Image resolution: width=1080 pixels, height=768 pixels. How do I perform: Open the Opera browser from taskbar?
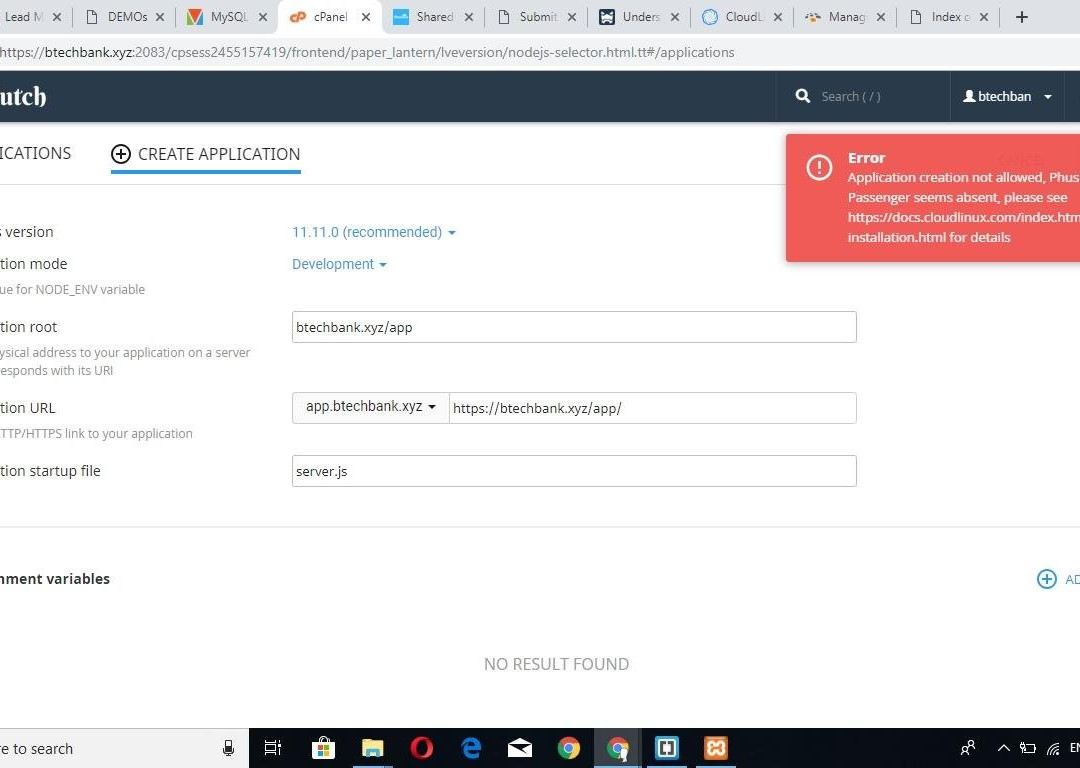click(x=422, y=748)
